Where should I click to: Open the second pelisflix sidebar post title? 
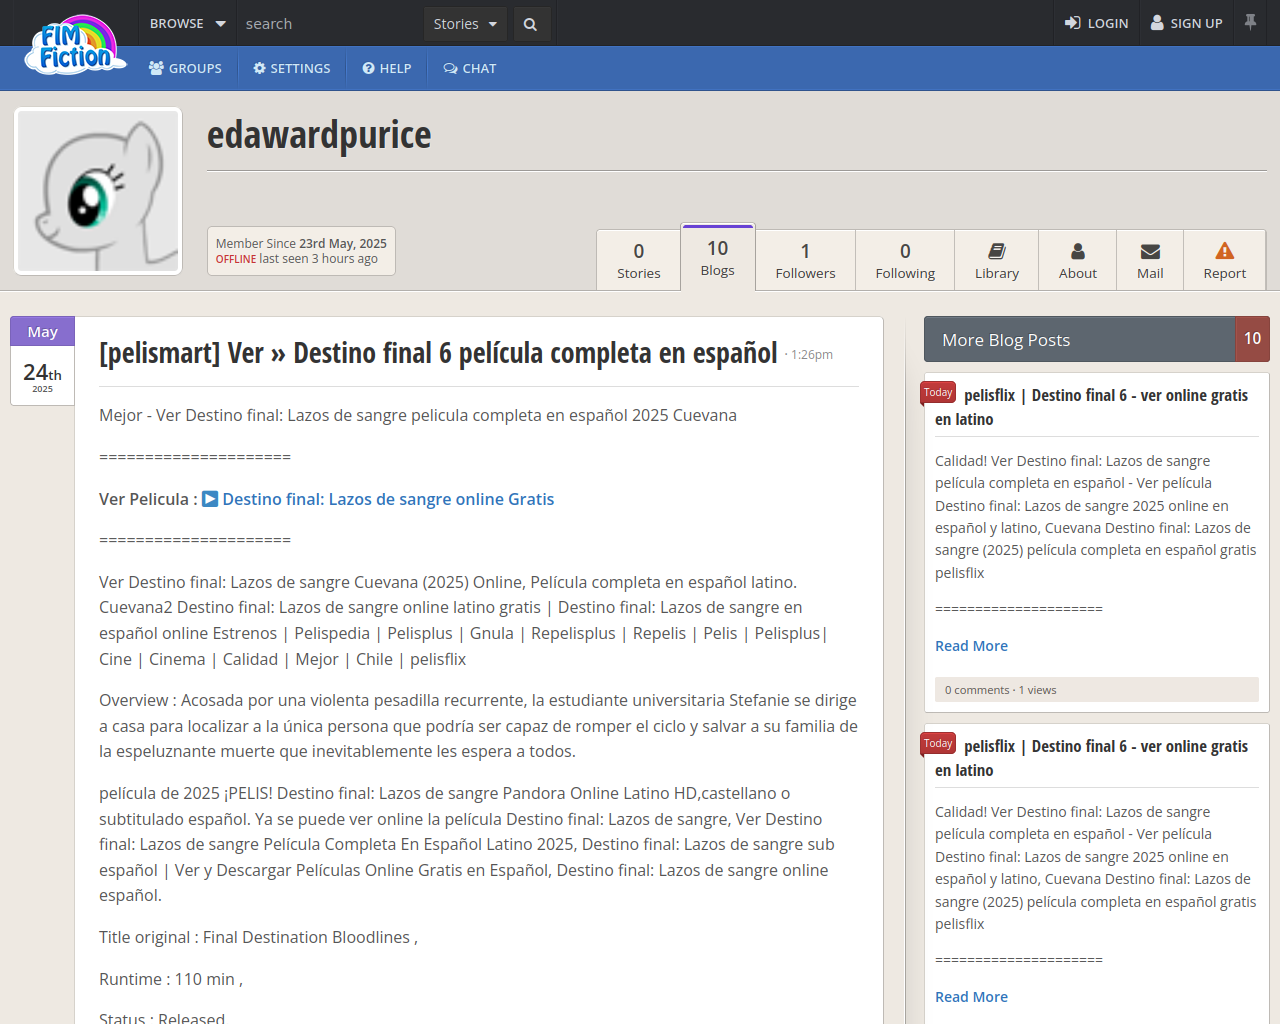point(1092,758)
